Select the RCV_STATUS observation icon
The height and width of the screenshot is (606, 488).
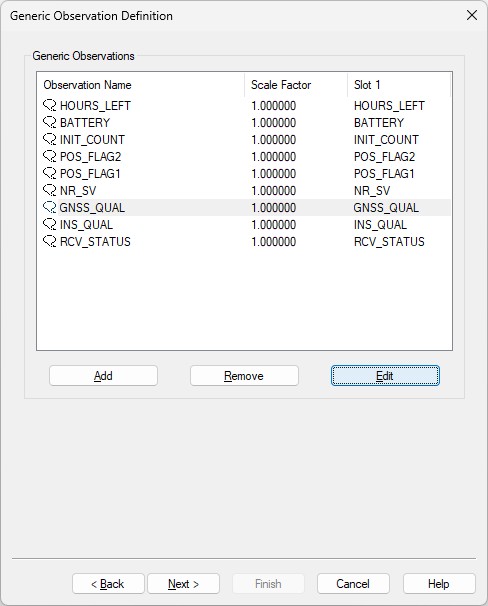point(49,241)
